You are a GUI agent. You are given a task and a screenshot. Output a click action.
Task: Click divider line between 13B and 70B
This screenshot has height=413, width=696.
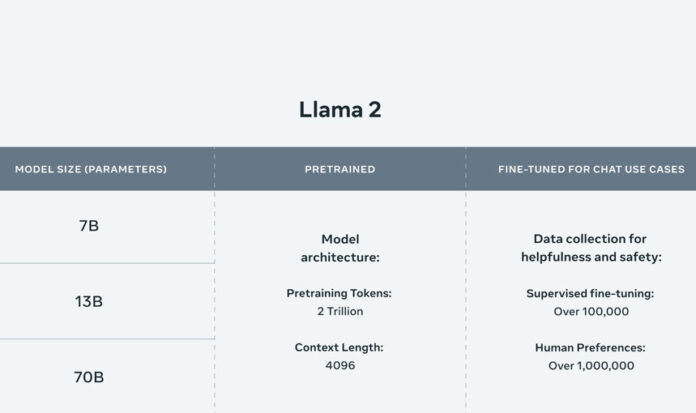(x=107, y=339)
